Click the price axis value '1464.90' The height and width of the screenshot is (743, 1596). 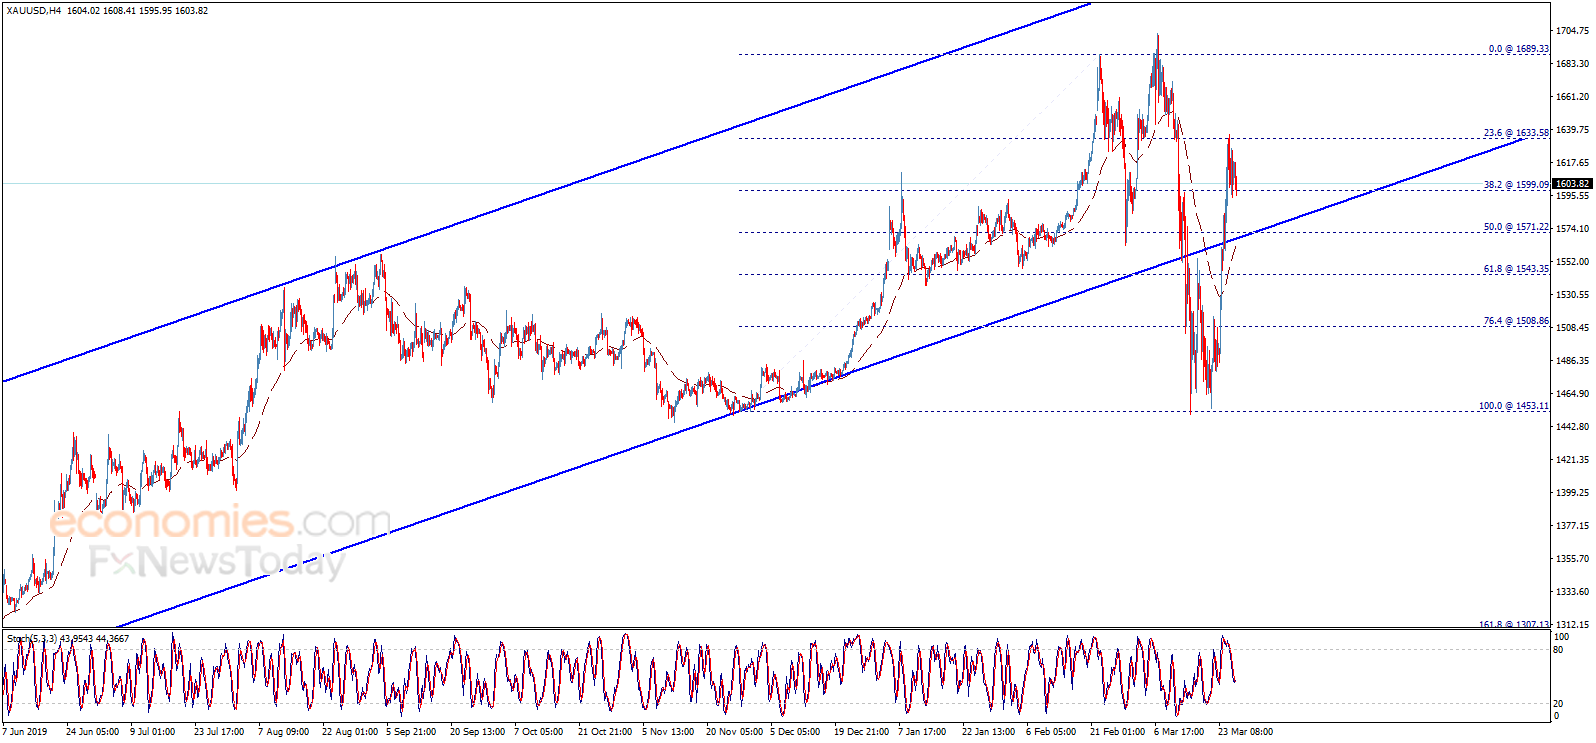click(x=1572, y=394)
